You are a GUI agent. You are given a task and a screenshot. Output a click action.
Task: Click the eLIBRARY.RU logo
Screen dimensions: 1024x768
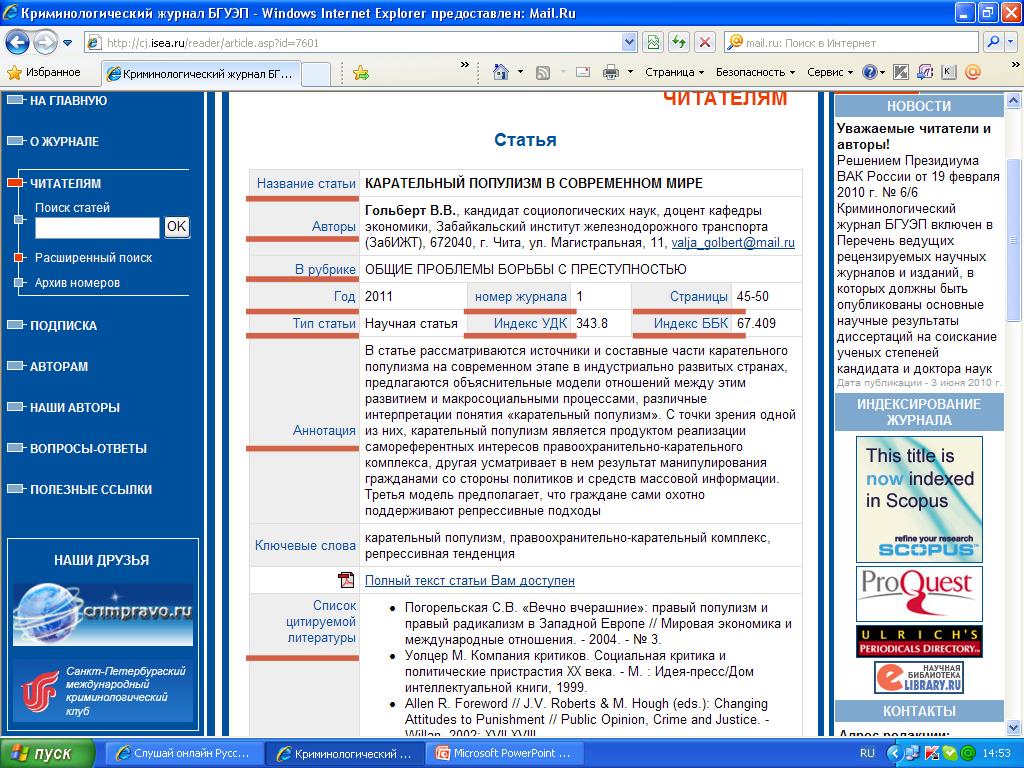coord(919,677)
